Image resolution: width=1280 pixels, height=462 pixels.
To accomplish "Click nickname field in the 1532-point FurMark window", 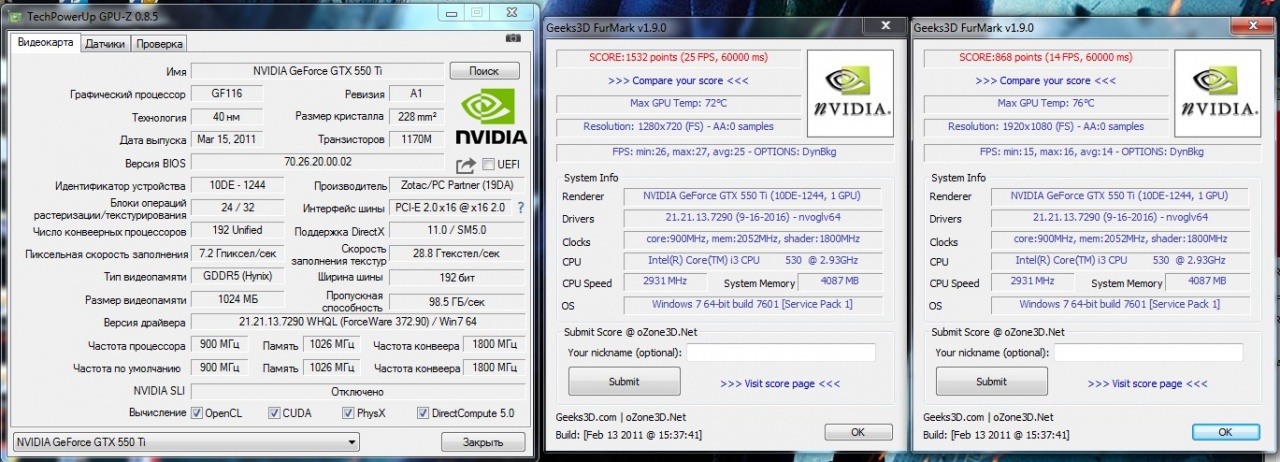I will coord(780,352).
